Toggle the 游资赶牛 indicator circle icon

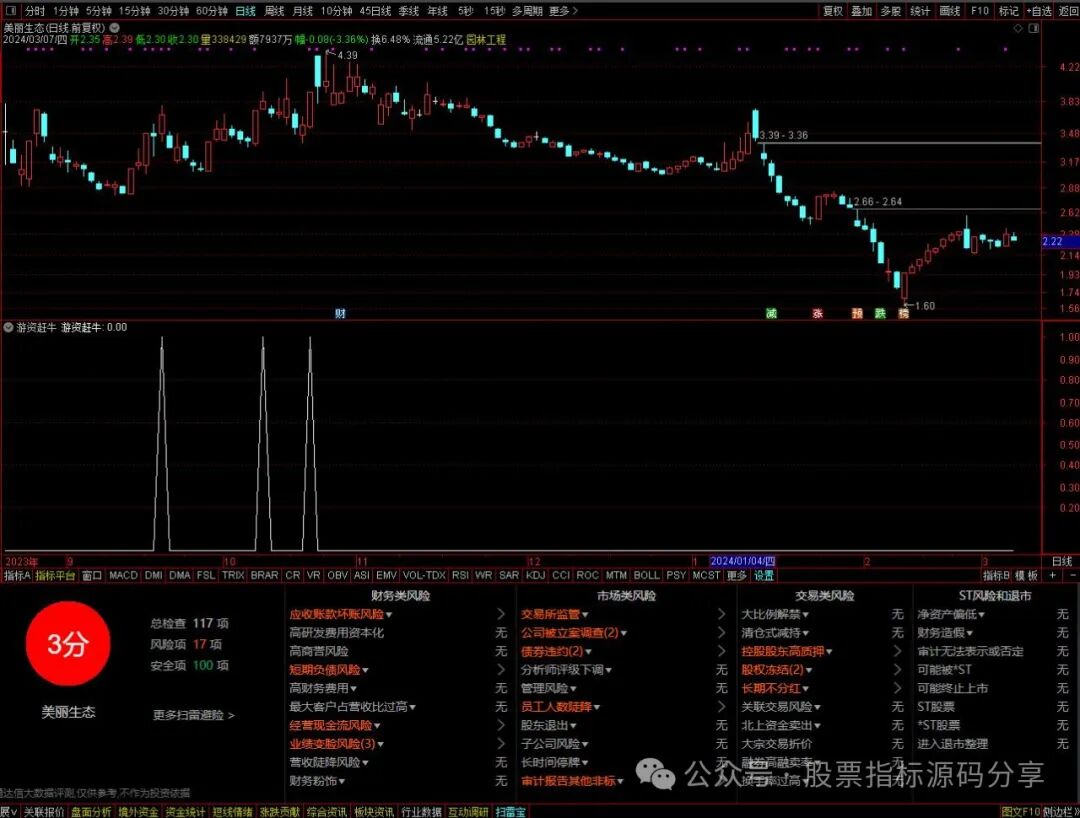click(x=8, y=327)
